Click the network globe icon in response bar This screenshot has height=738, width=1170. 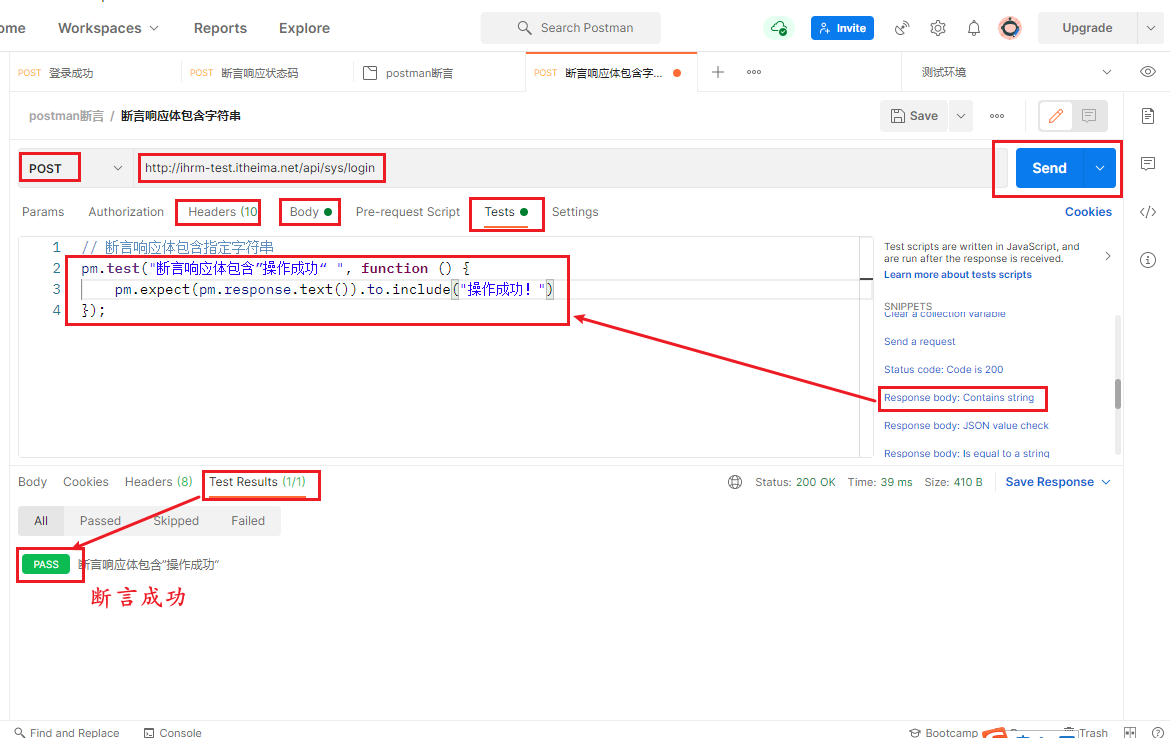[x=735, y=482]
